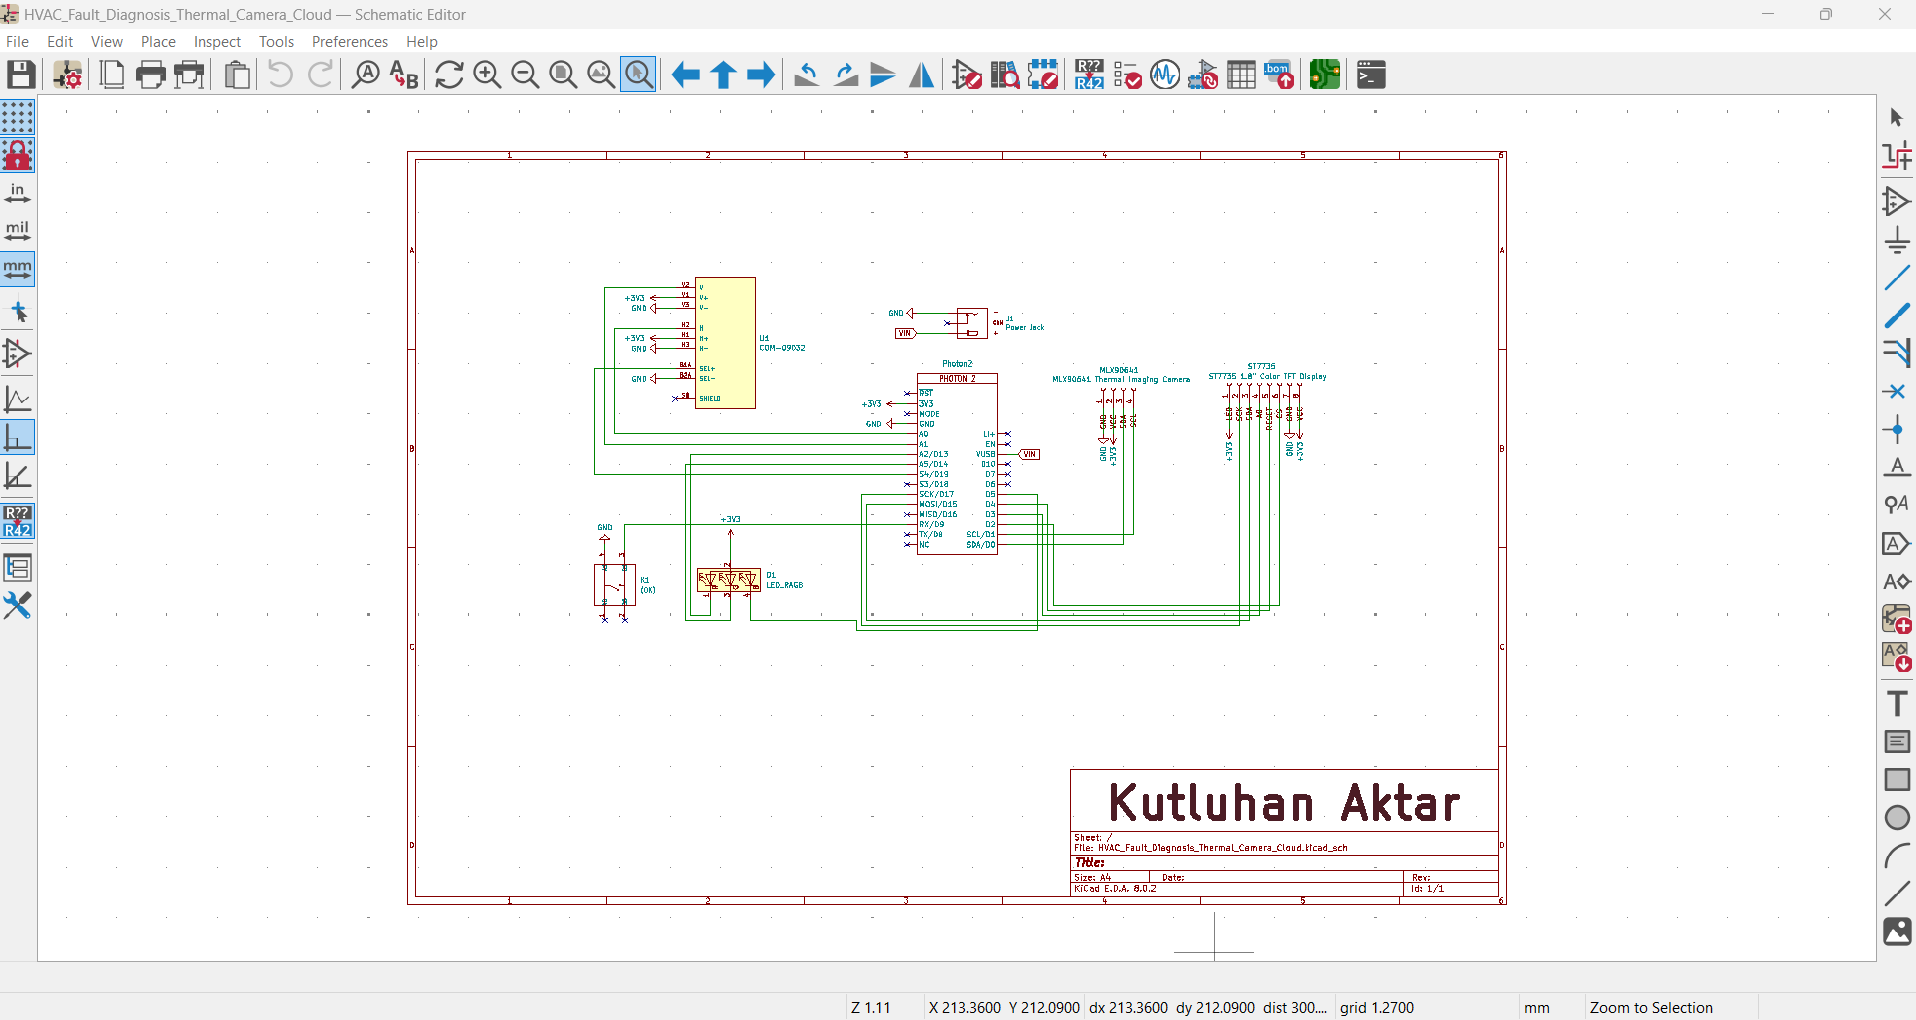This screenshot has width=1916, height=1020.
Task: Open the Preferences menu
Action: point(349,41)
